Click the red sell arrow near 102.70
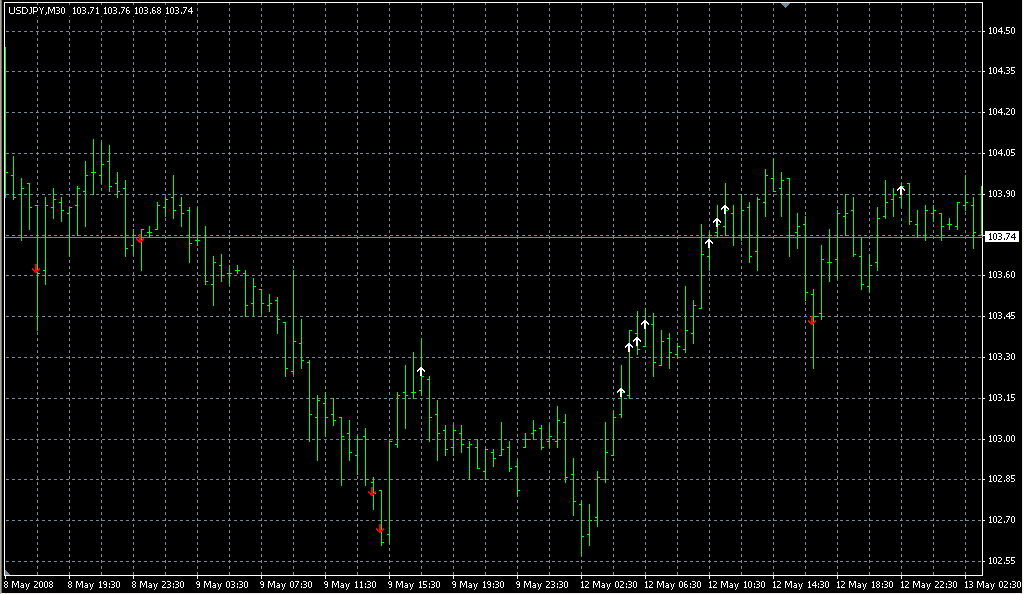Image resolution: width=1024 pixels, height=594 pixels. [x=380, y=529]
